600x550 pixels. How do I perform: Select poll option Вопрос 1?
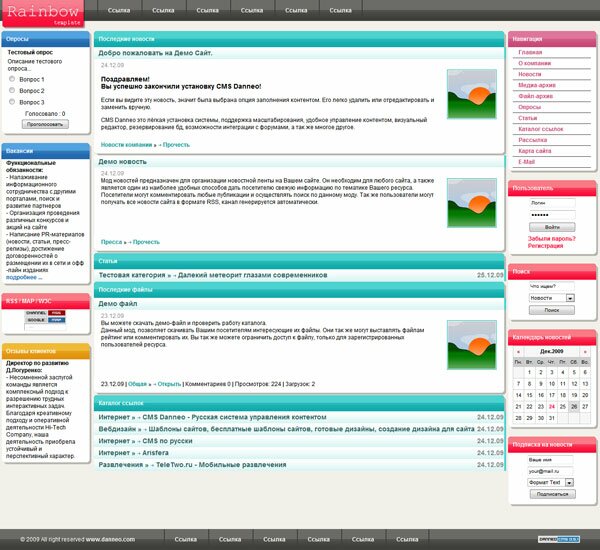pyautogui.click(x=12, y=78)
